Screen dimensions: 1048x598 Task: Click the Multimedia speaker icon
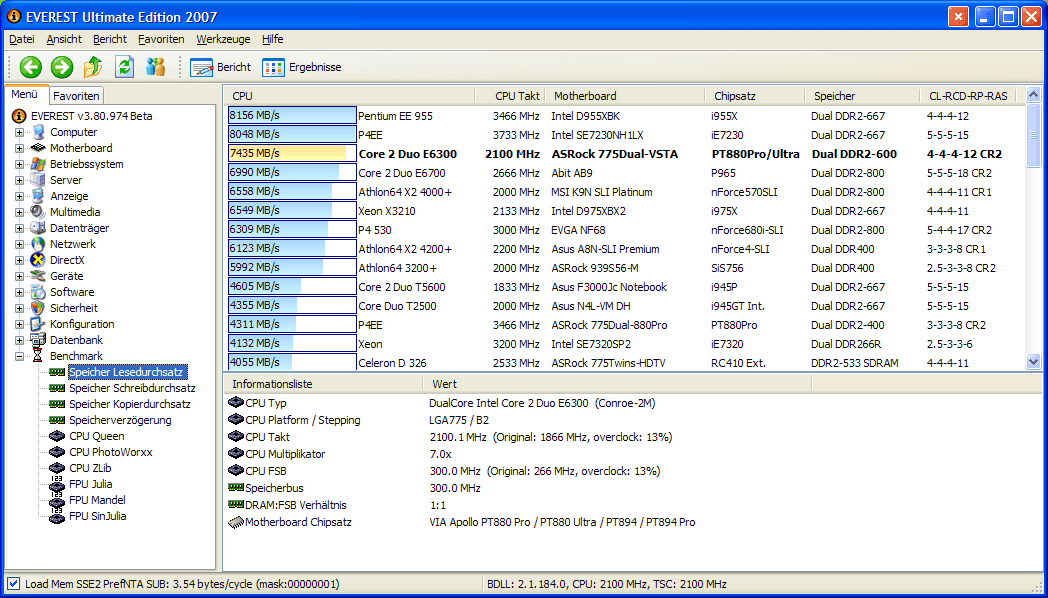pos(39,212)
